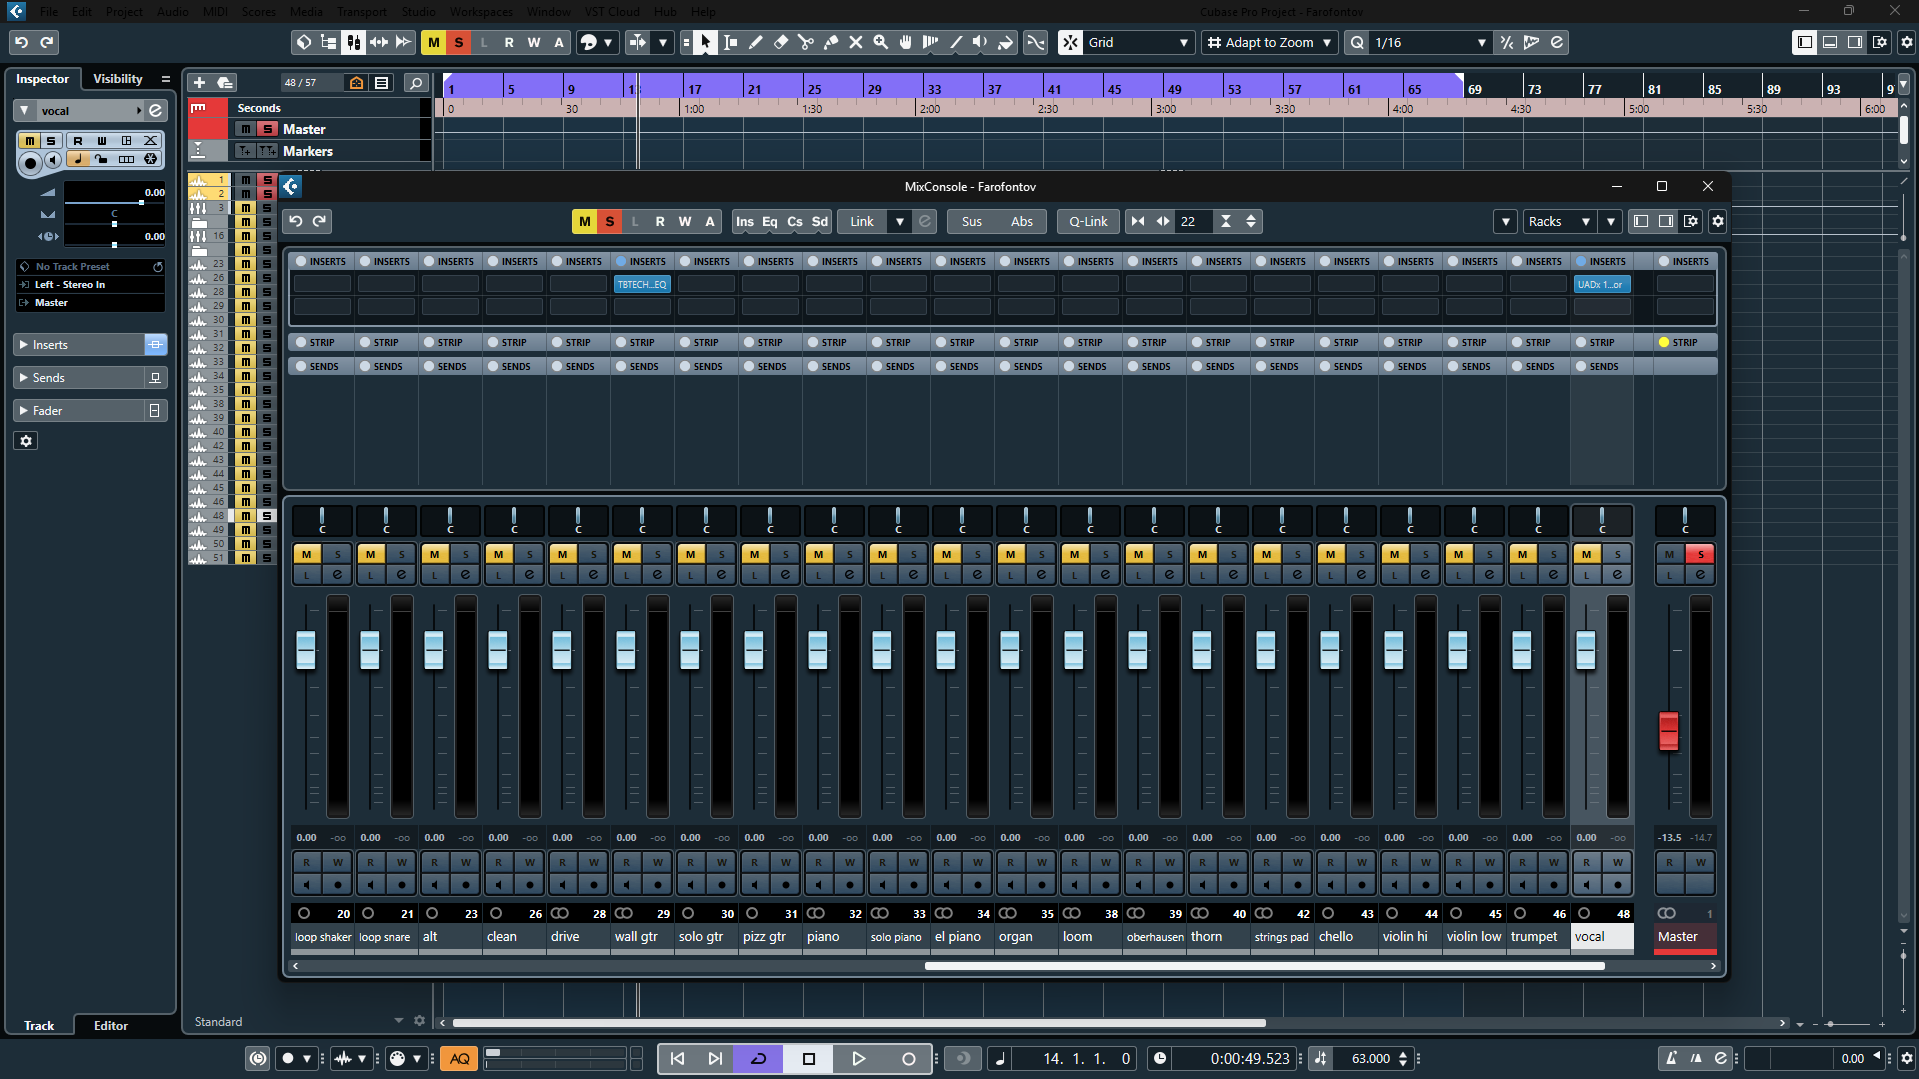The image size is (1919, 1079).
Task: Select the Color paint bucket tool
Action: point(1006,42)
